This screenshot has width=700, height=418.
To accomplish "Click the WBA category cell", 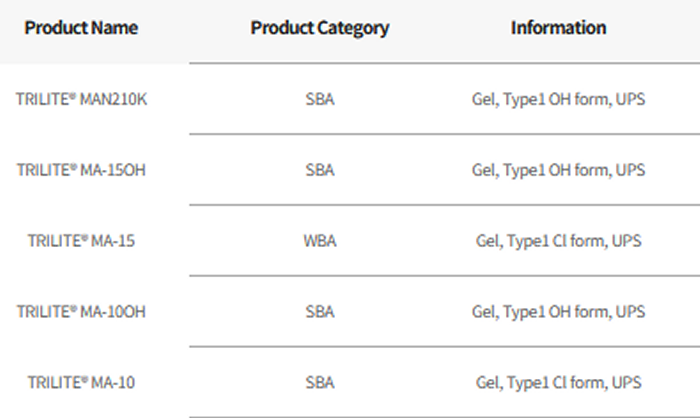I will (320, 241).
